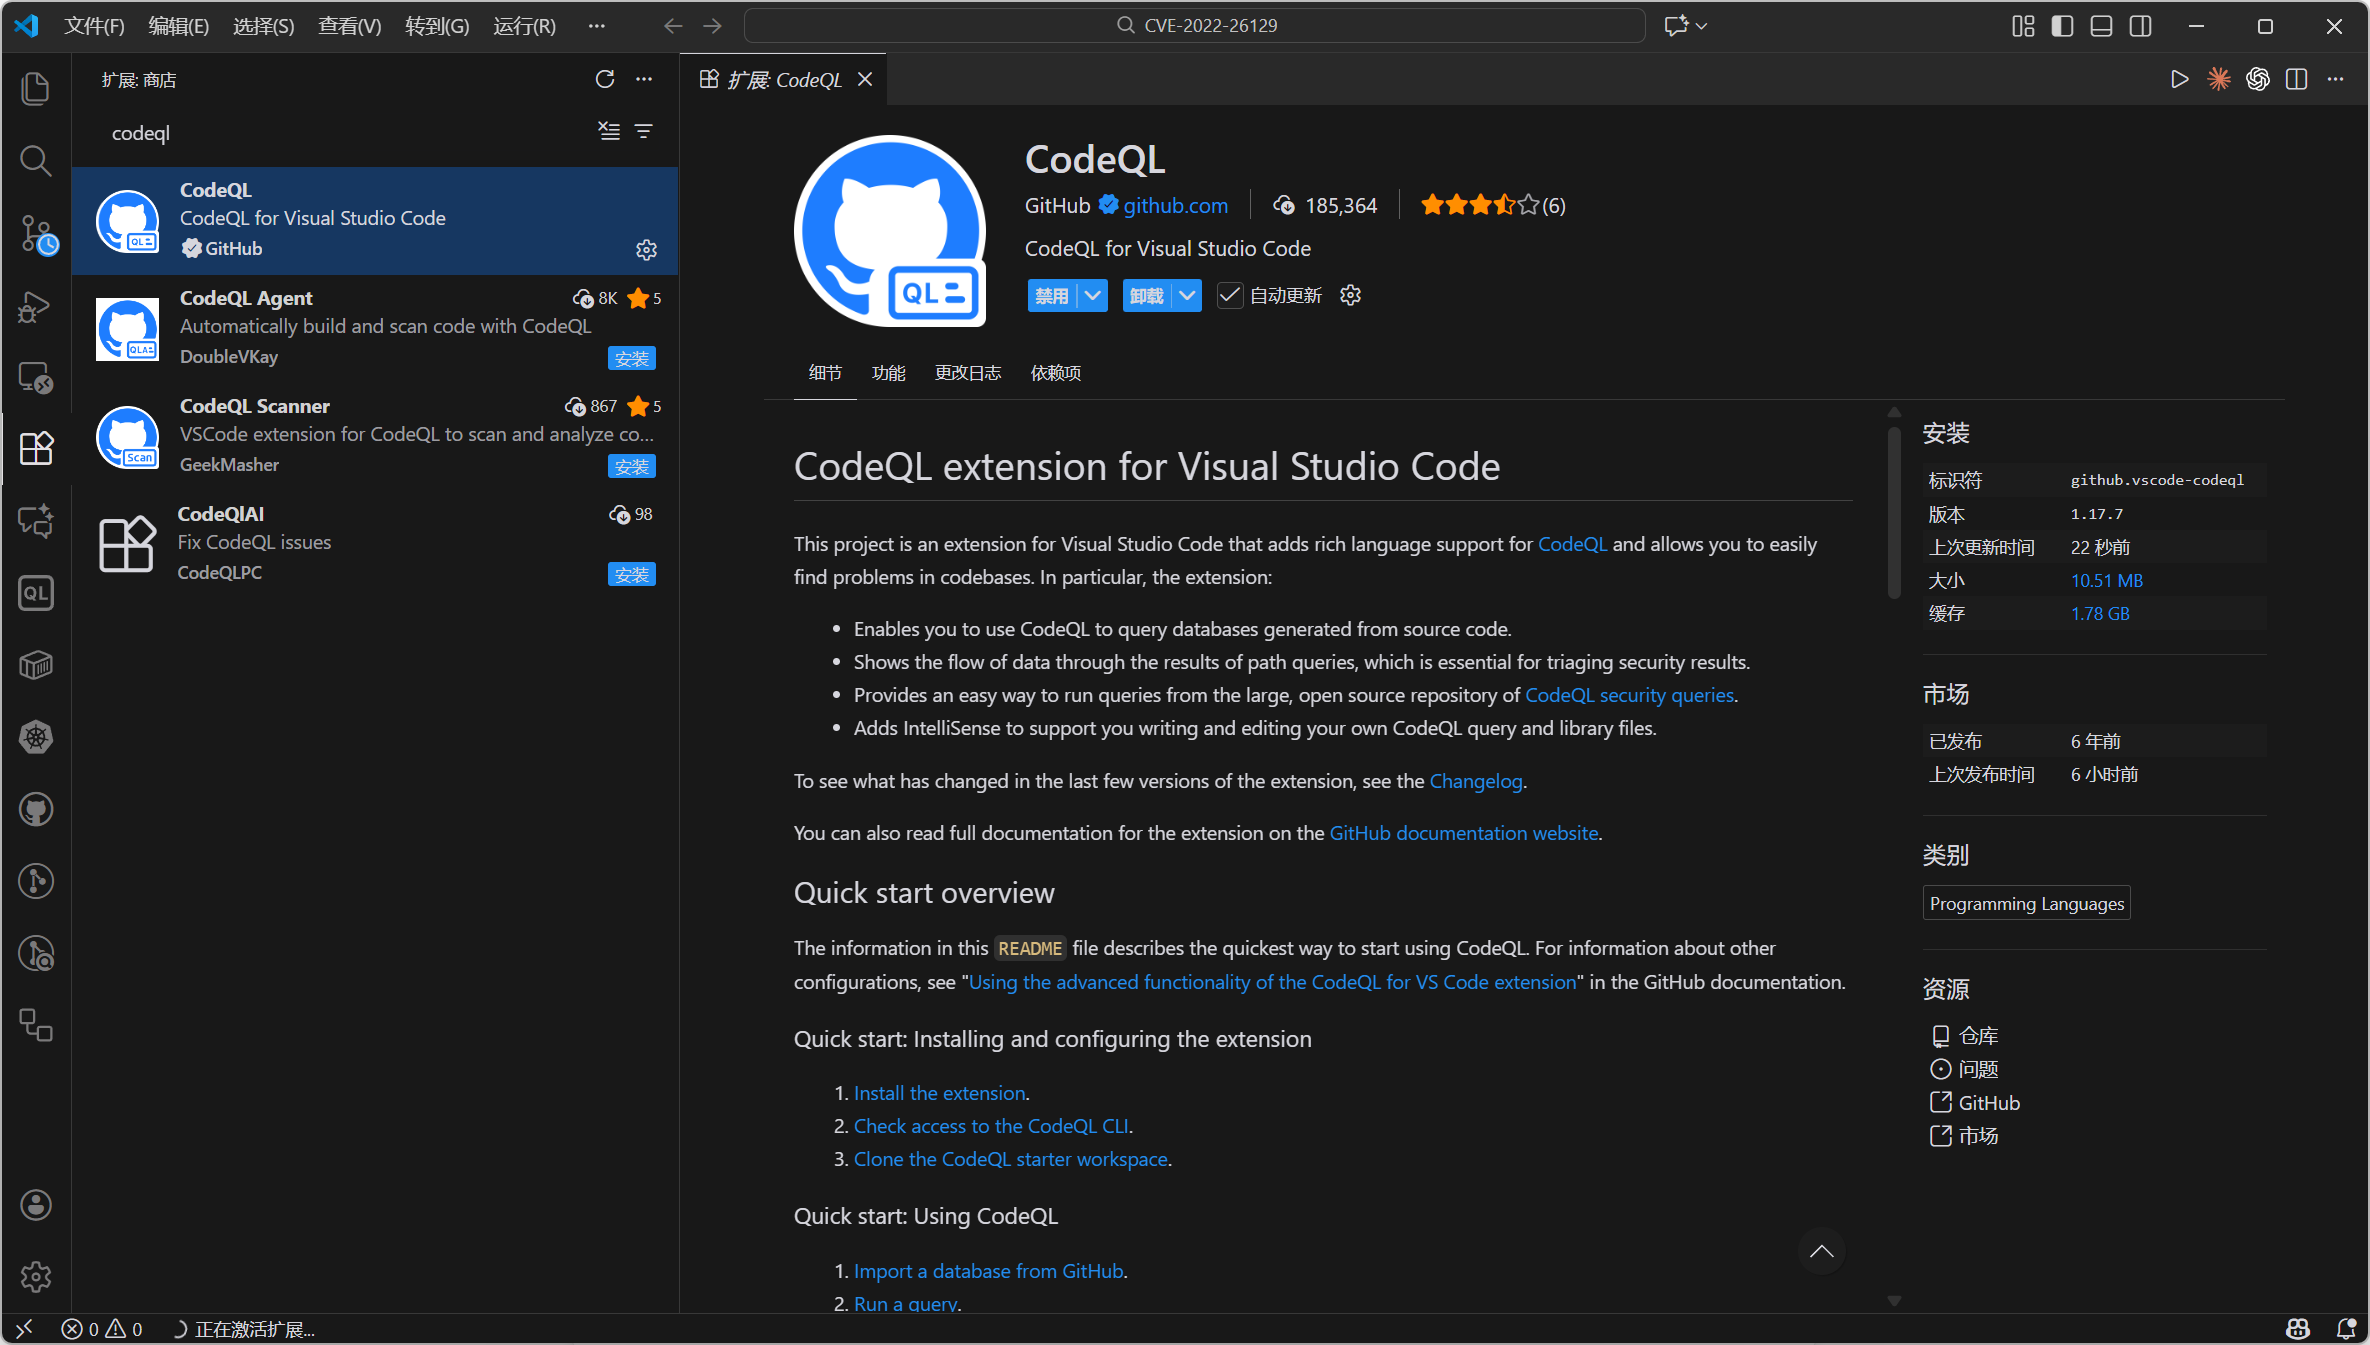Split the editor using the split icon
The width and height of the screenshot is (2370, 1345).
tap(2296, 80)
